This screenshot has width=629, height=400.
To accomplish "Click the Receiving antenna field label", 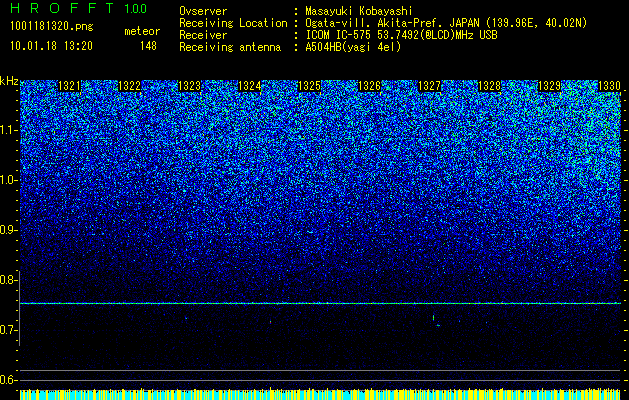I will pos(230,47).
